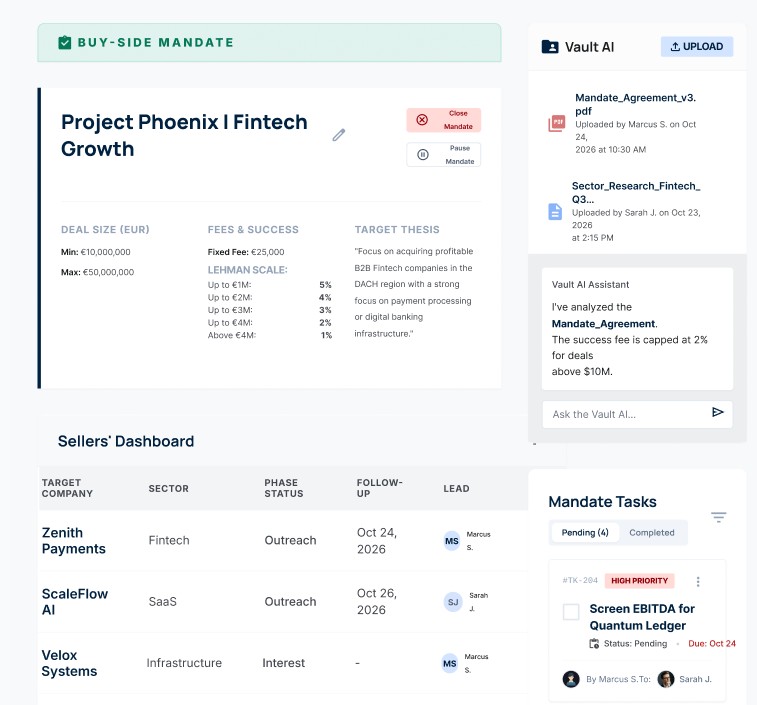This screenshot has width=757, height=705.
Task: Click Project Phoenix | Fintech Growth title
Action: pyautogui.click(x=184, y=135)
